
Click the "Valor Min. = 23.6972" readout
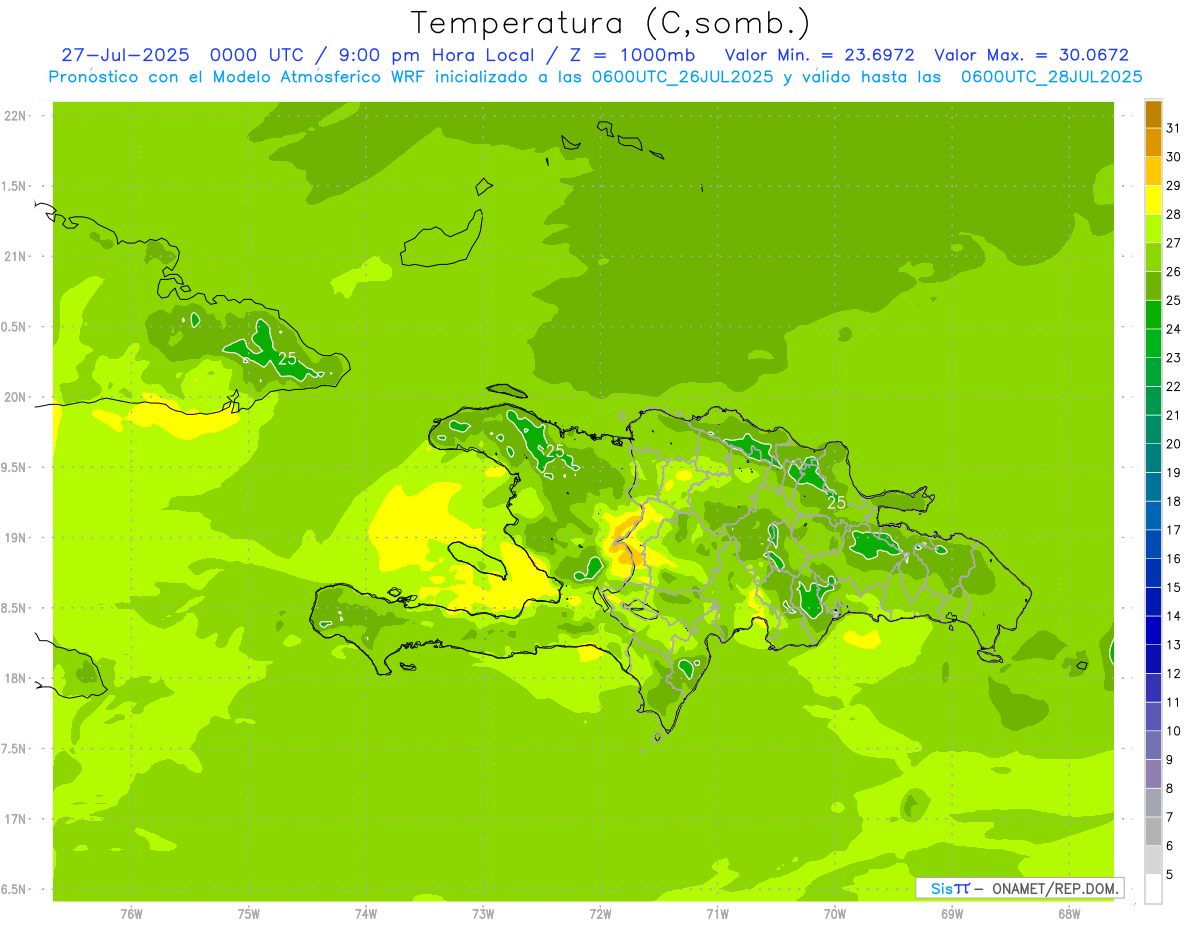[x=819, y=55]
